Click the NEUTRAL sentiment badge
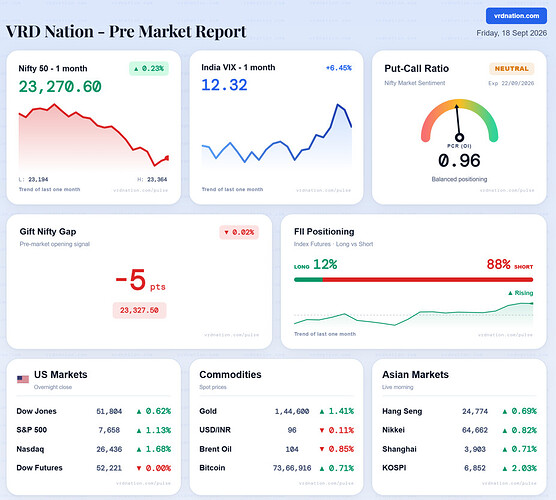The image size is (556, 500). point(511,68)
